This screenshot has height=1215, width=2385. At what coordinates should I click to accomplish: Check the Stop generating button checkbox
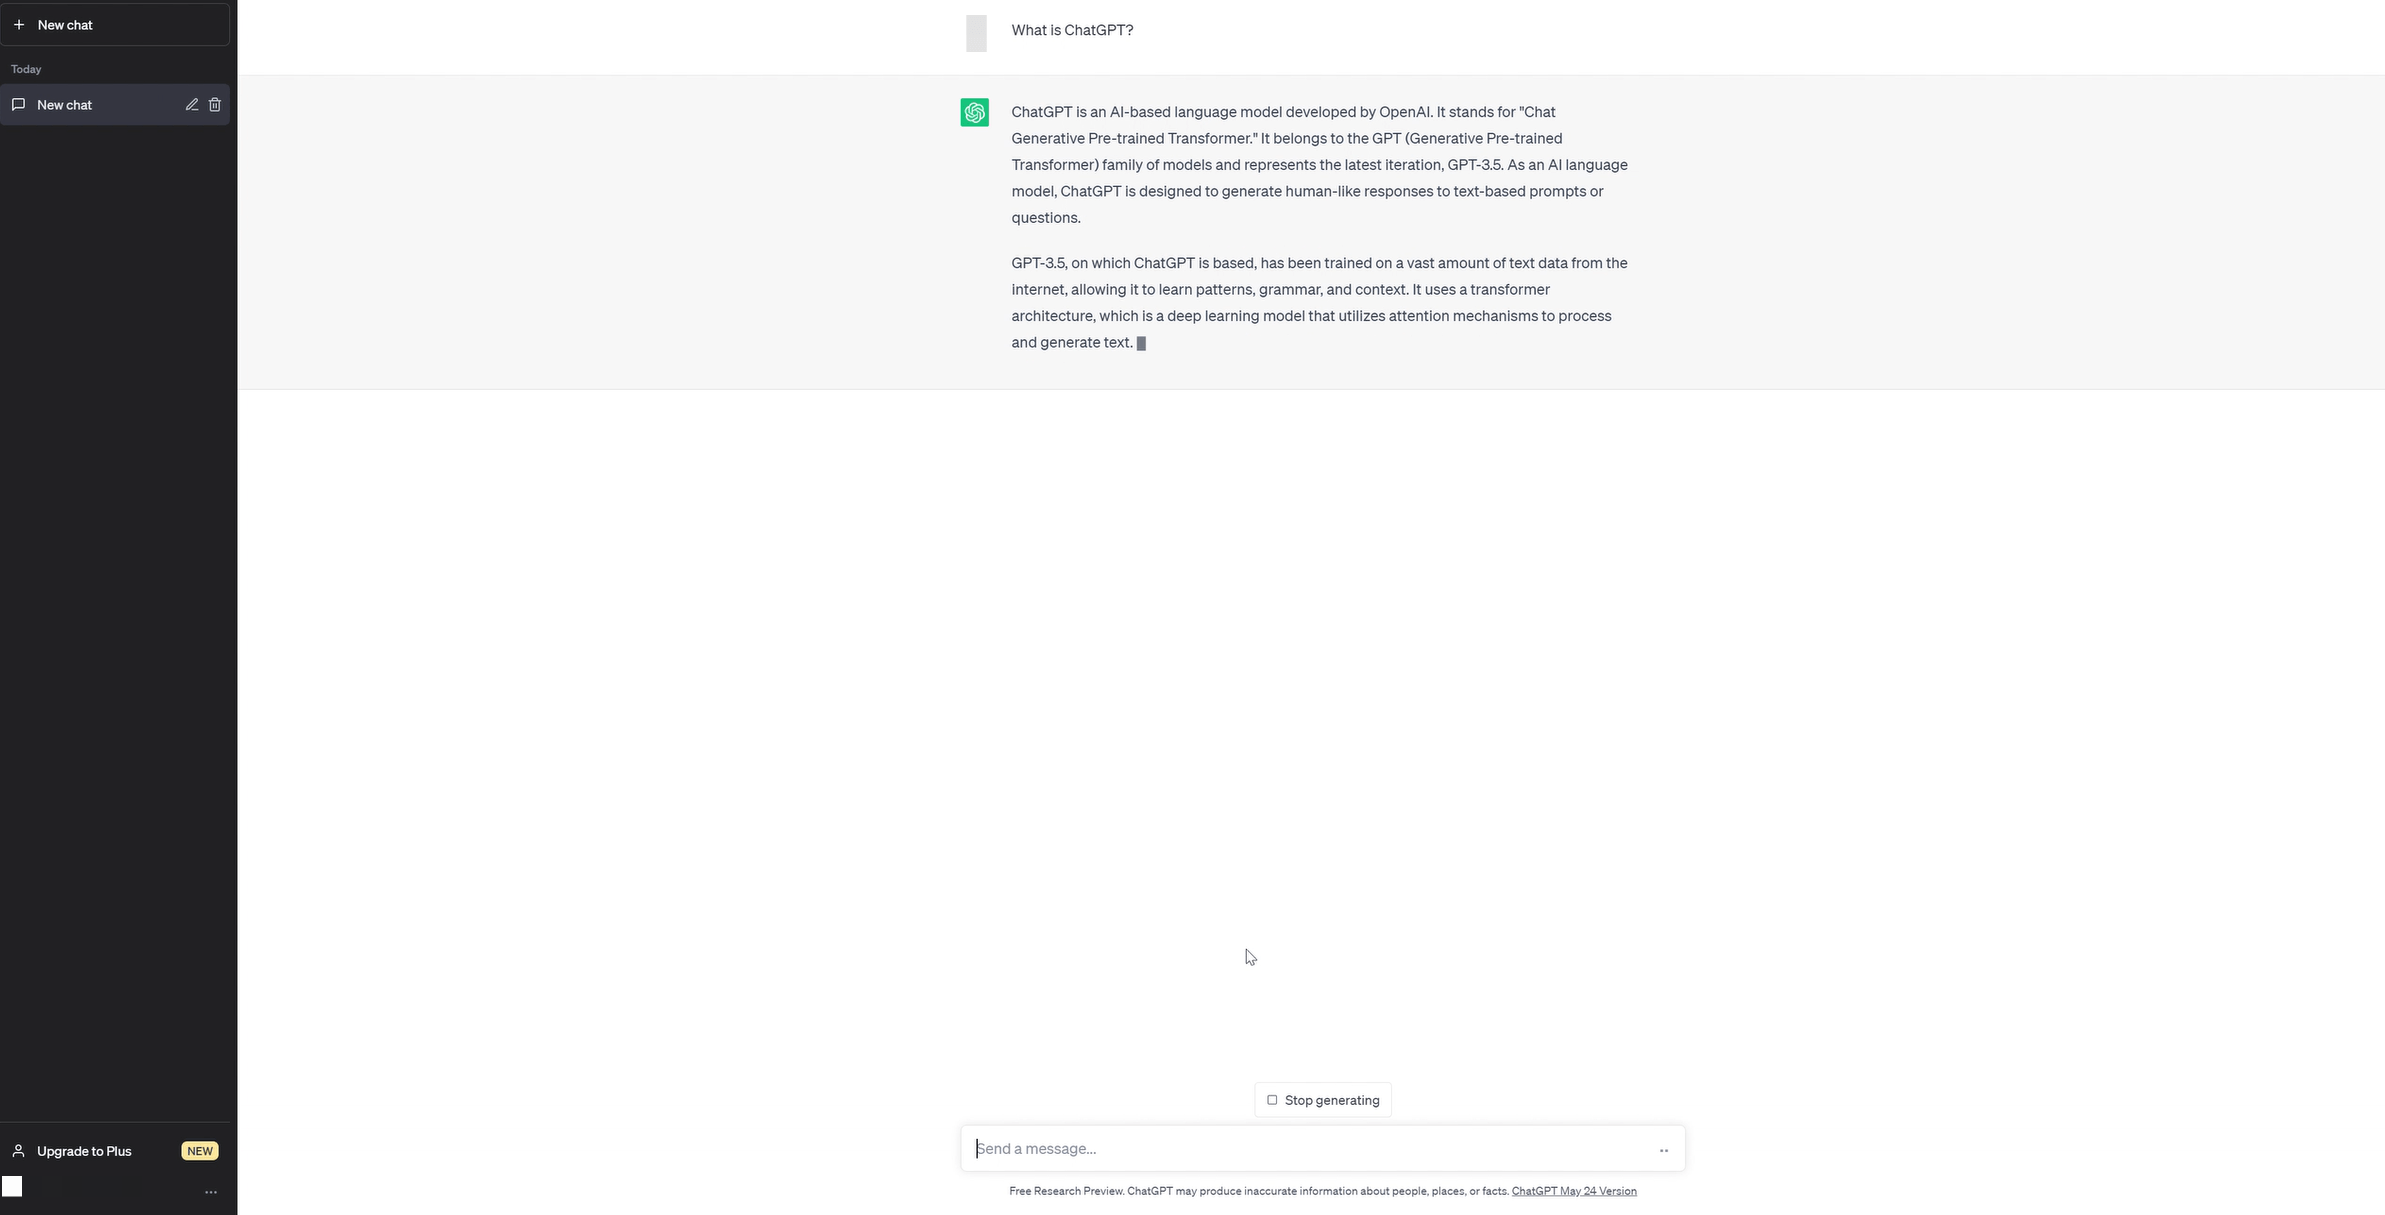1271,1099
